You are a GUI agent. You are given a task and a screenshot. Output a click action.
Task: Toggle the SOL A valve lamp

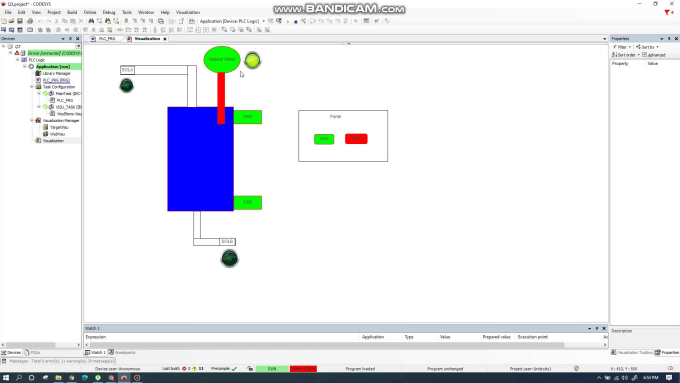click(x=127, y=85)
